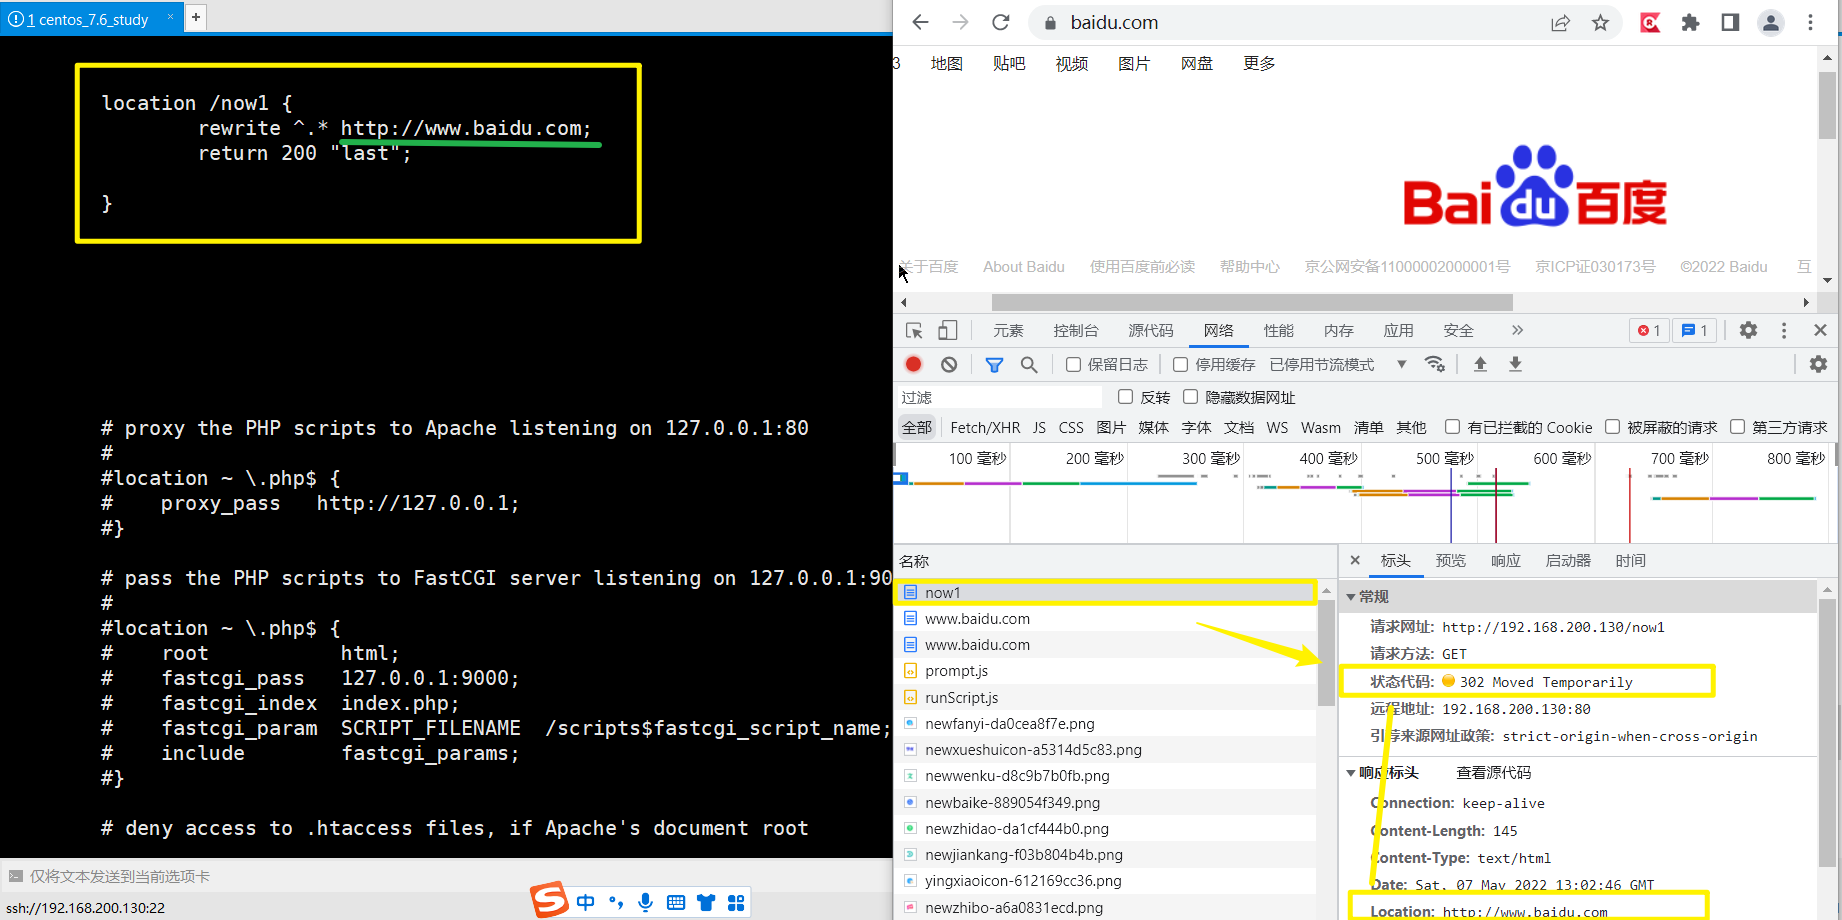Filter requests by Fetch/XHR
This screenshot has height=920, width=1842.
click(x=985, y=428)
